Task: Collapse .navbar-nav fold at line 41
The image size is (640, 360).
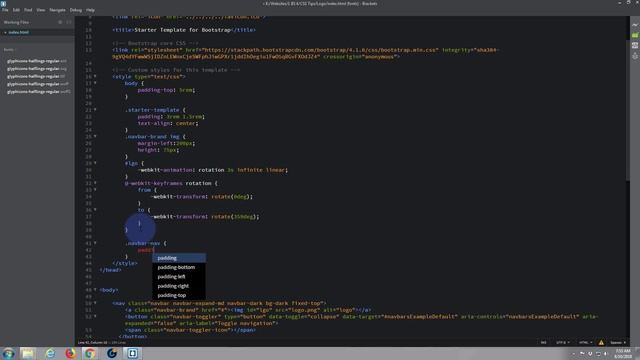Action: (x=96, y=243)
